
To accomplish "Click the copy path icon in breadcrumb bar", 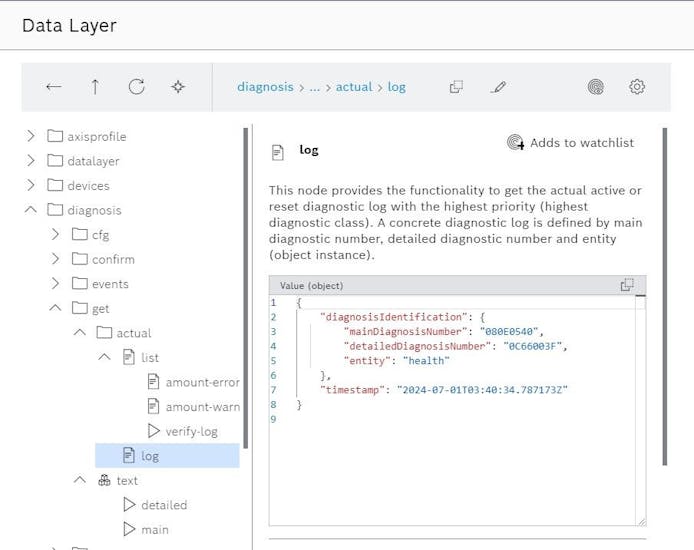I will pos(456,87).
